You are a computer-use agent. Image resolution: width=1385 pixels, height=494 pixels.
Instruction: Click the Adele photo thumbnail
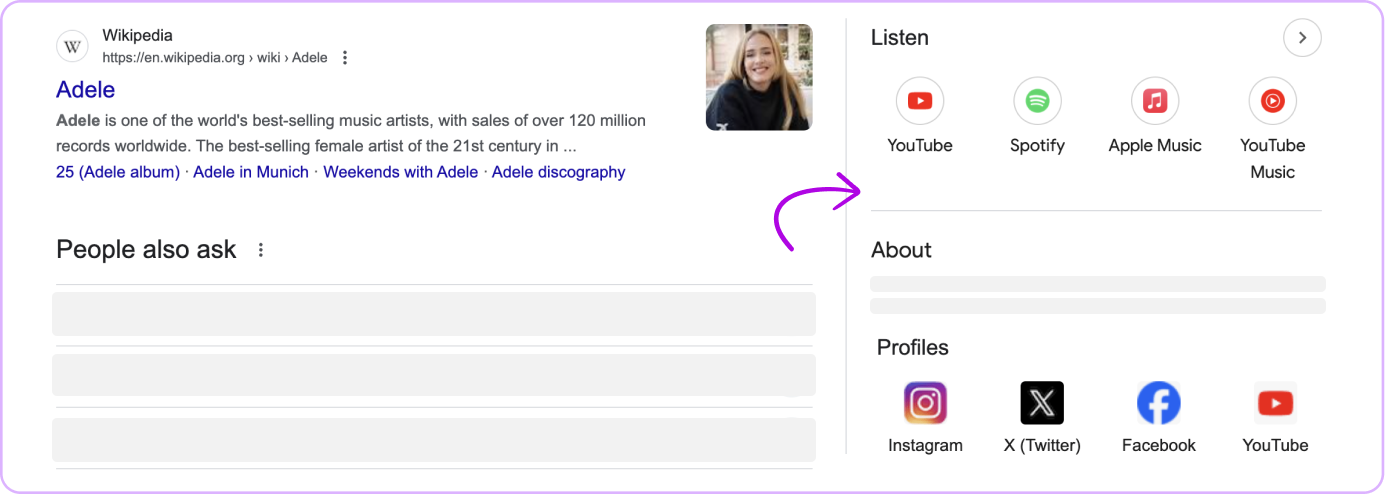pyautogui.click(x=759, y=77)
